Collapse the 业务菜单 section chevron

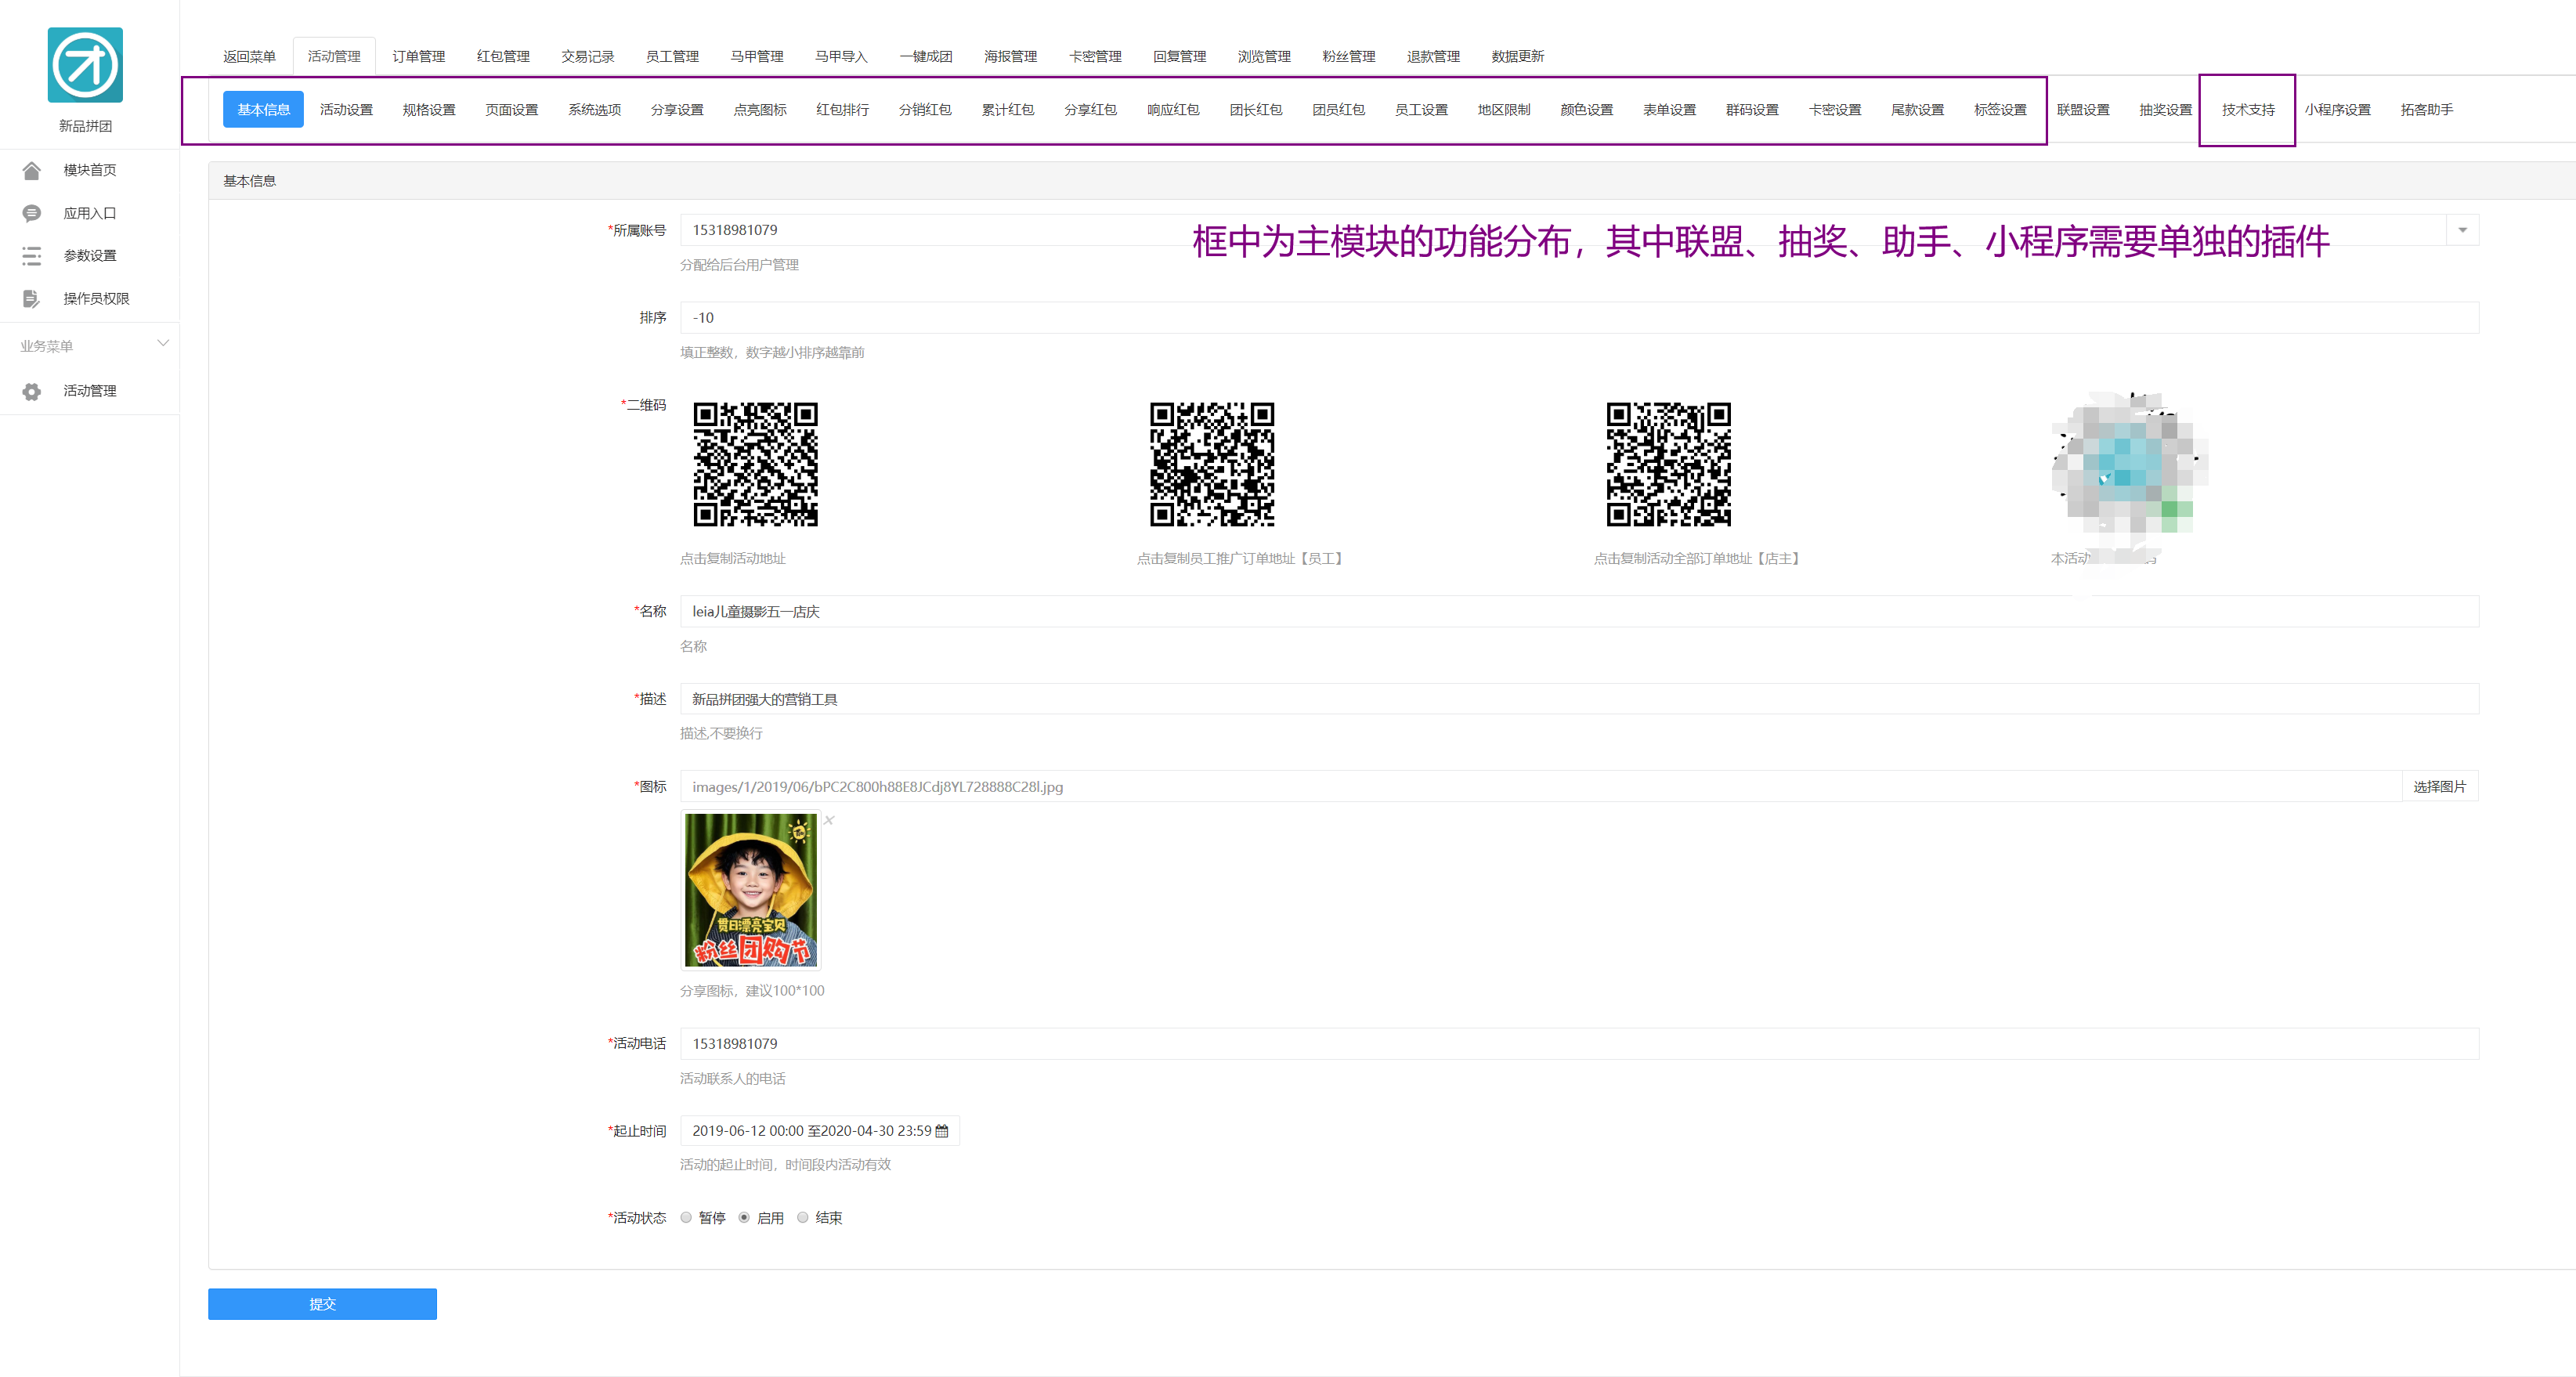[163, 344]
